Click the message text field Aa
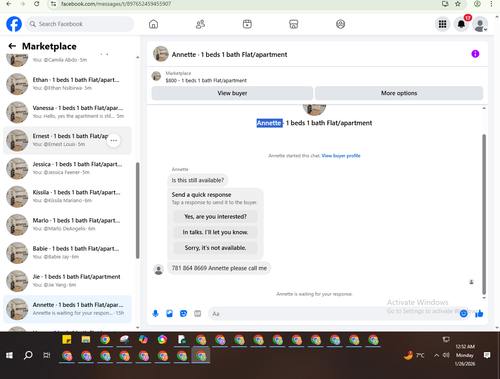This screenshot has height=379, width=500. [x=333, y=314]
